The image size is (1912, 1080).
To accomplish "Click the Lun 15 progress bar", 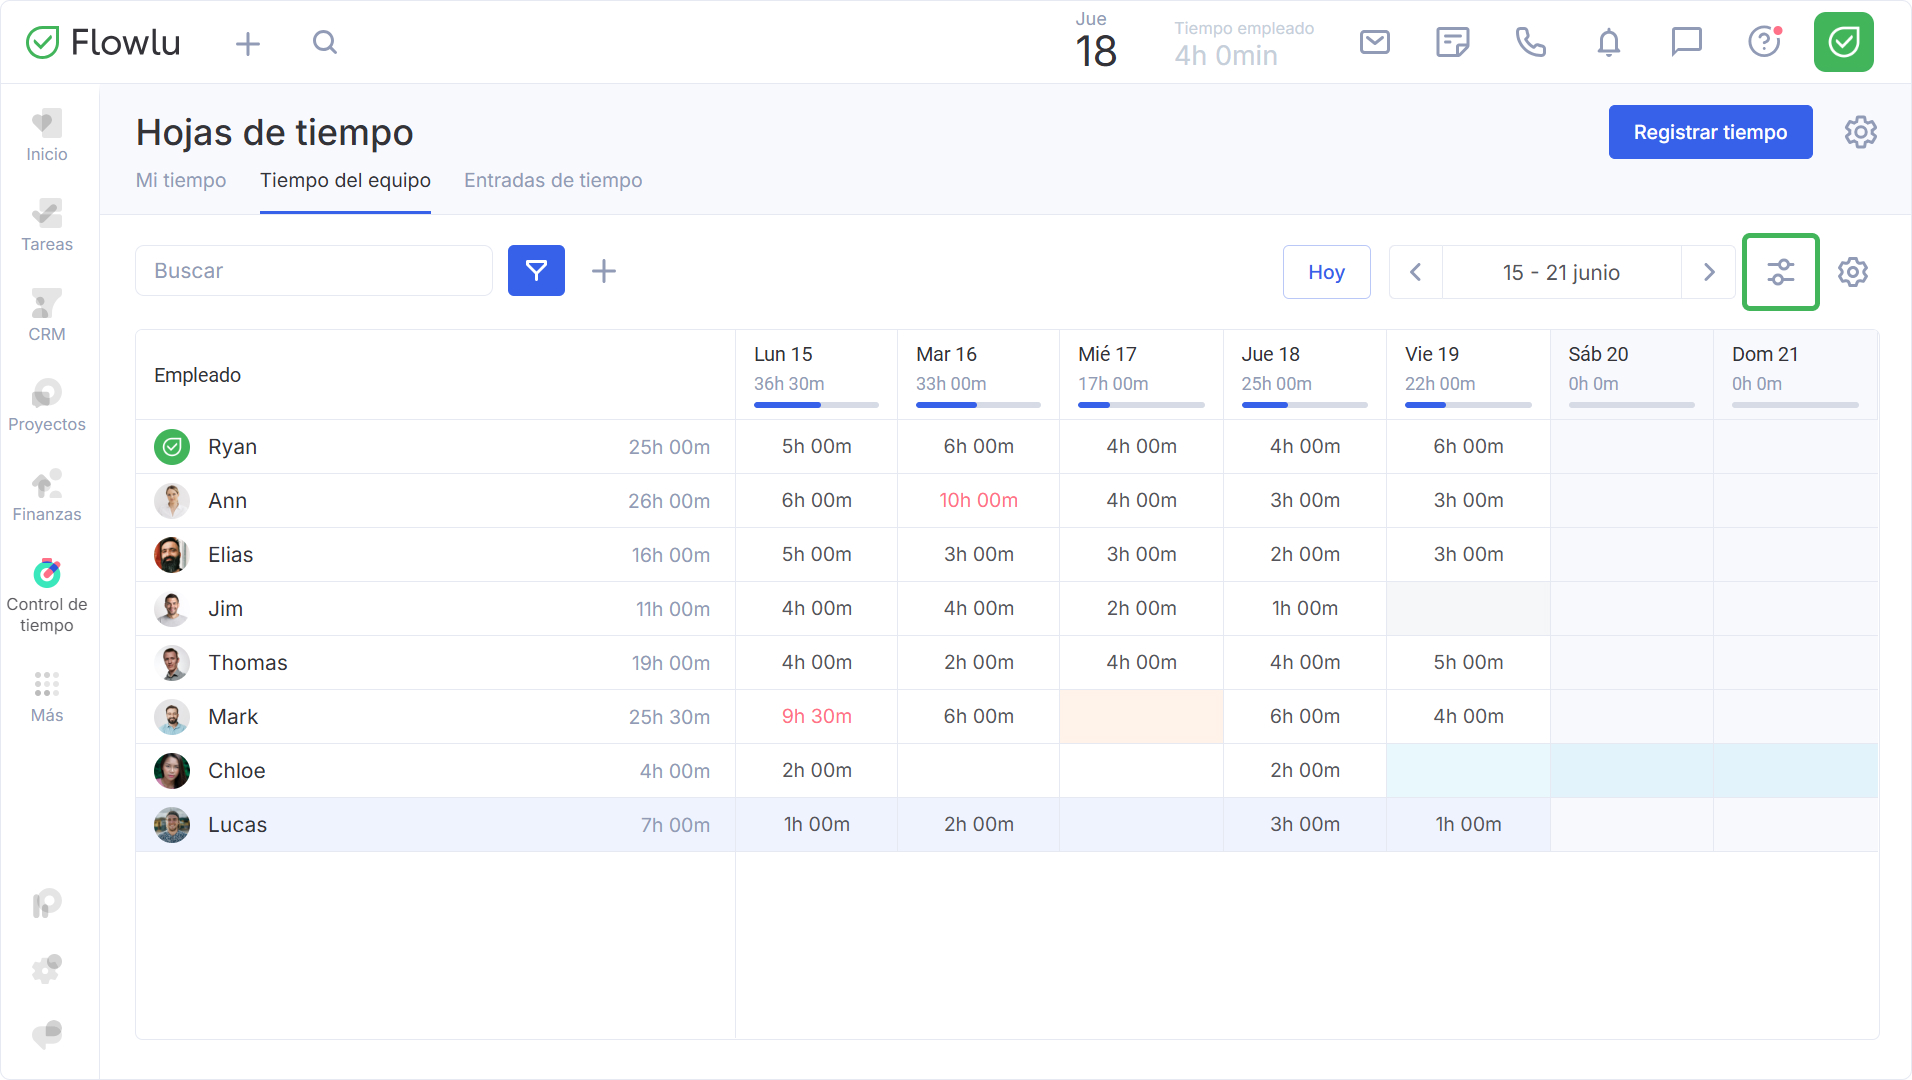I will pyautogui.click(x=816, y=405).
